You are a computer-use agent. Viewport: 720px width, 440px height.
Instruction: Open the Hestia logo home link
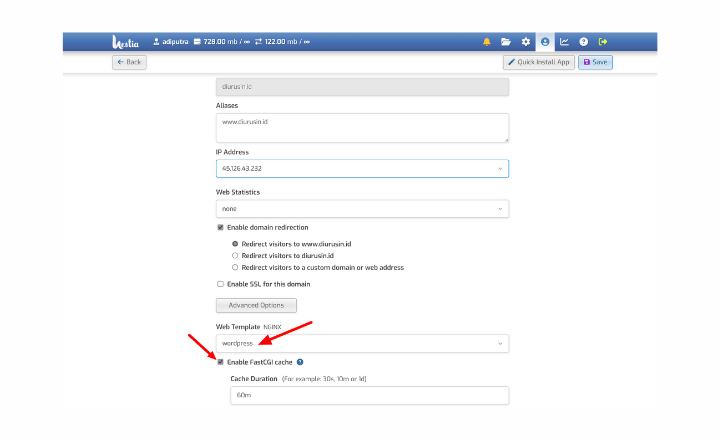click(x=125, y=42)
